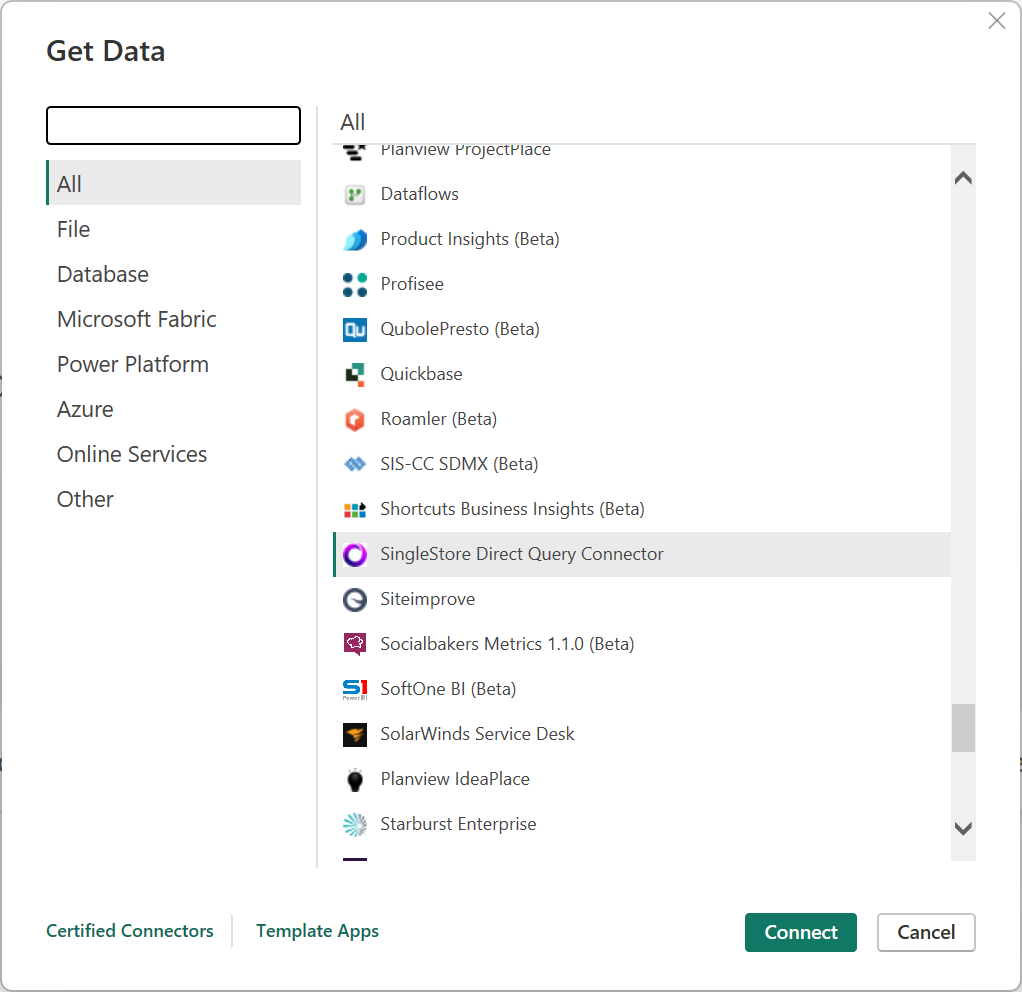The width and height of the screenshot is (1022, 992).
Task: Click inside the search connectors field
Action: coord(172,125)
